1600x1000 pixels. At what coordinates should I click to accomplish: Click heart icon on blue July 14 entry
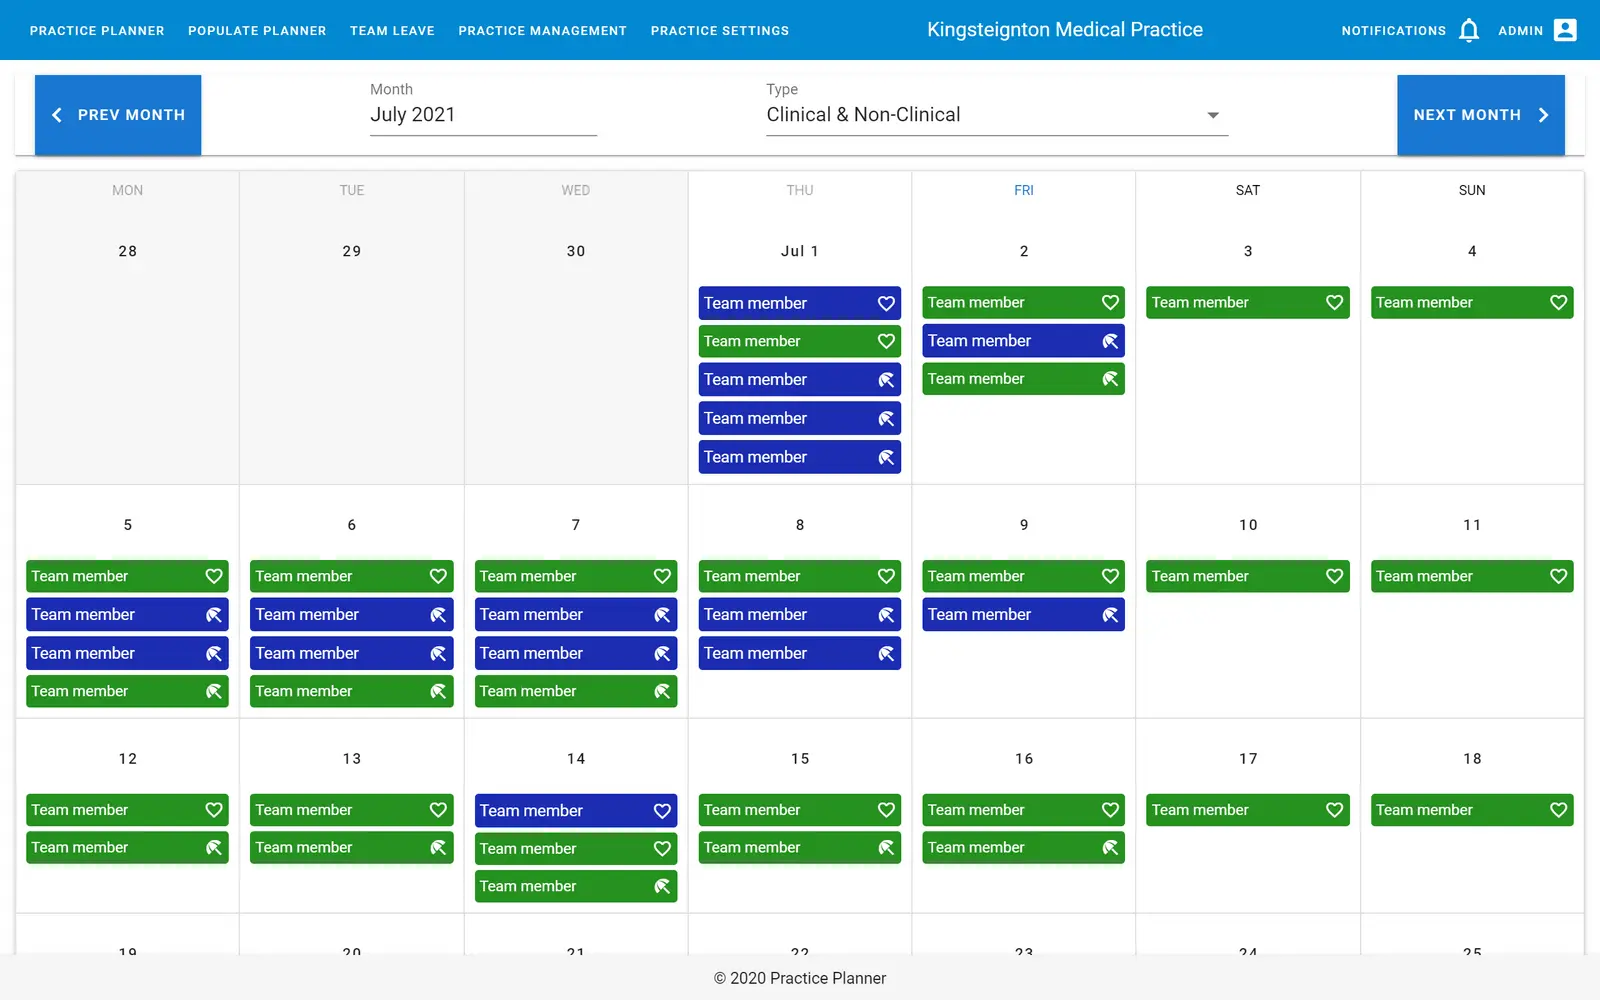click(662, 811)
